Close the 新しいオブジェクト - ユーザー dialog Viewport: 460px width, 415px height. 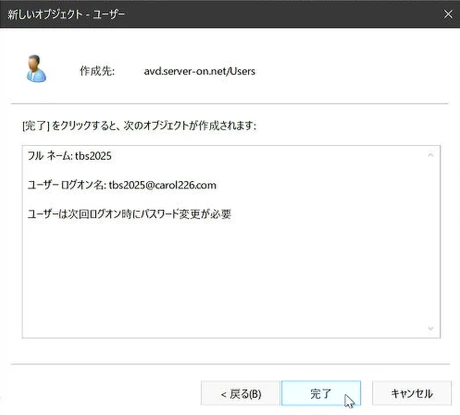(448, 14)
